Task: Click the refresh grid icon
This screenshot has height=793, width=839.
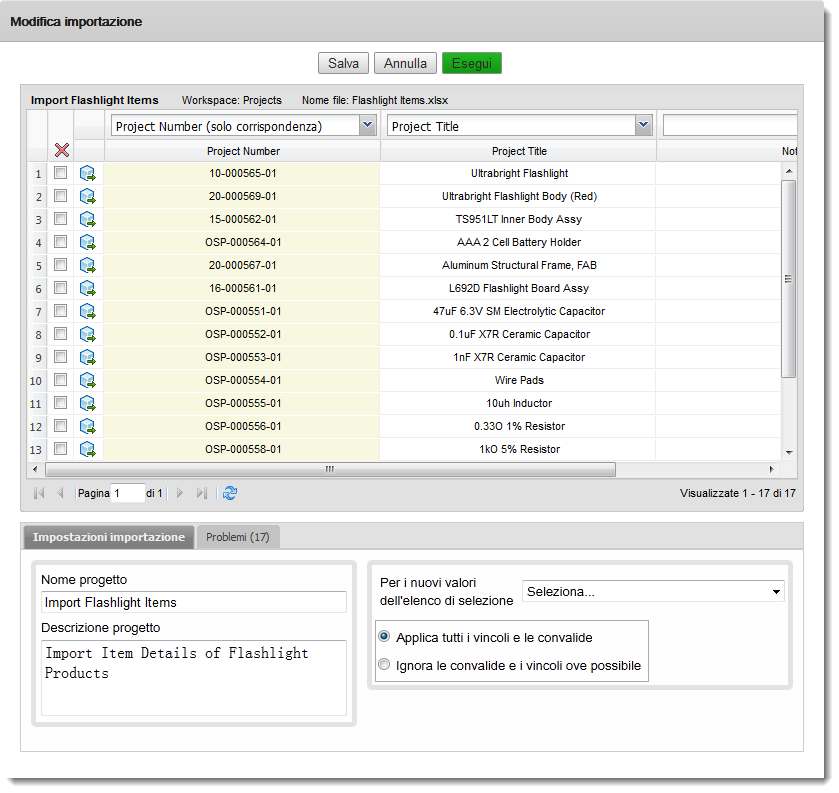Action: [x=230, y=492]
